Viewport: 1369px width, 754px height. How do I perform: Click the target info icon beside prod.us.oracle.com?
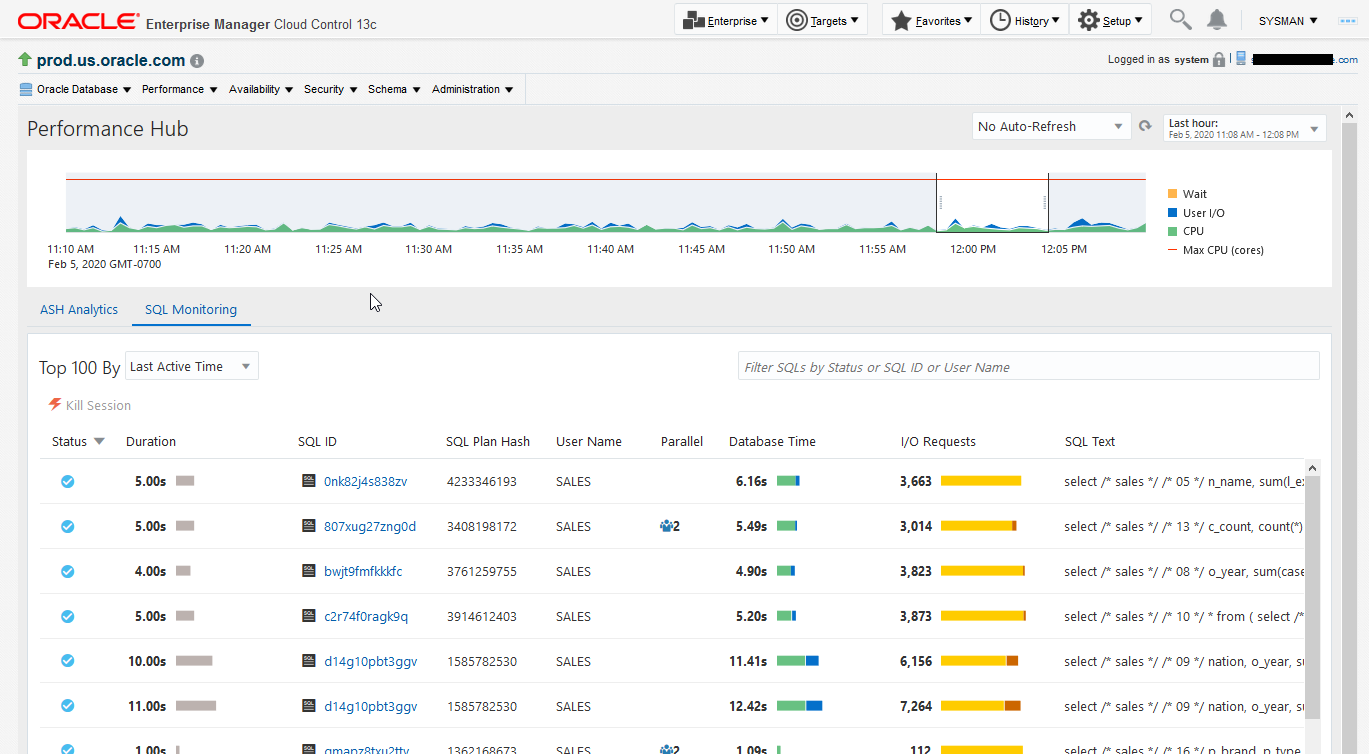pyautogui.click(x=197, y=61)
